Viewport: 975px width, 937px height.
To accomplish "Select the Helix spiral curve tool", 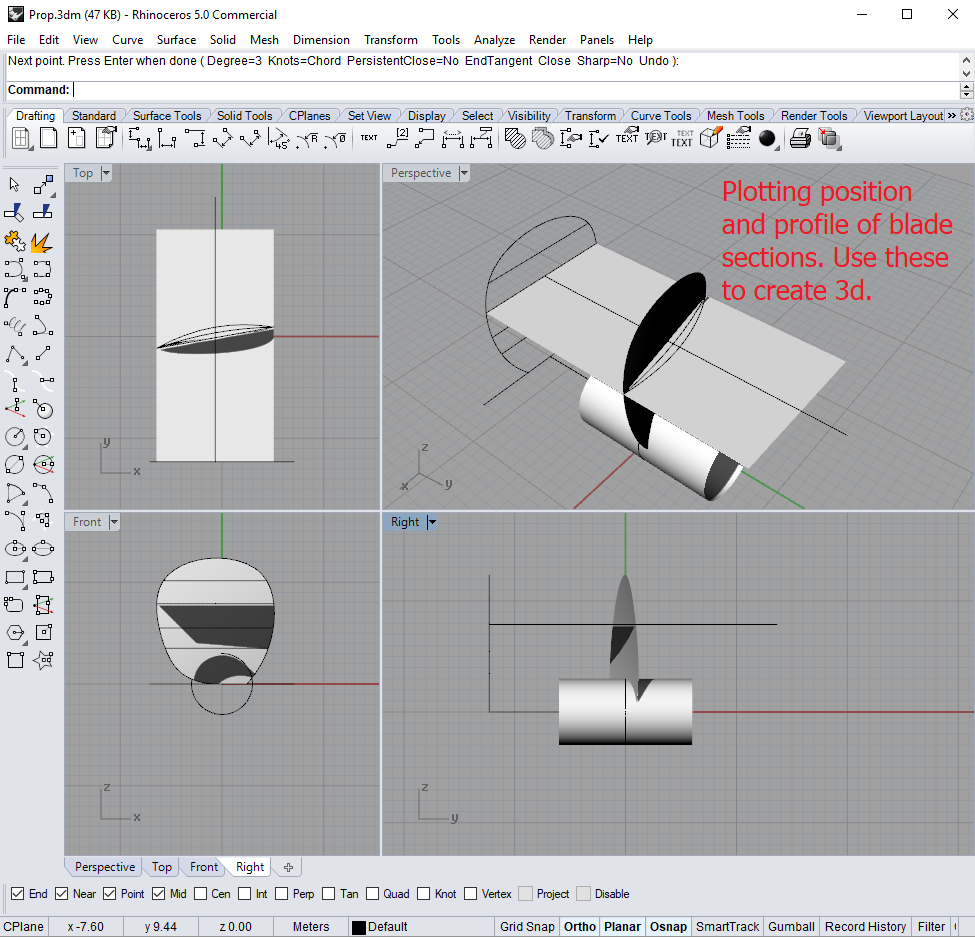I will tap(14, 325).
